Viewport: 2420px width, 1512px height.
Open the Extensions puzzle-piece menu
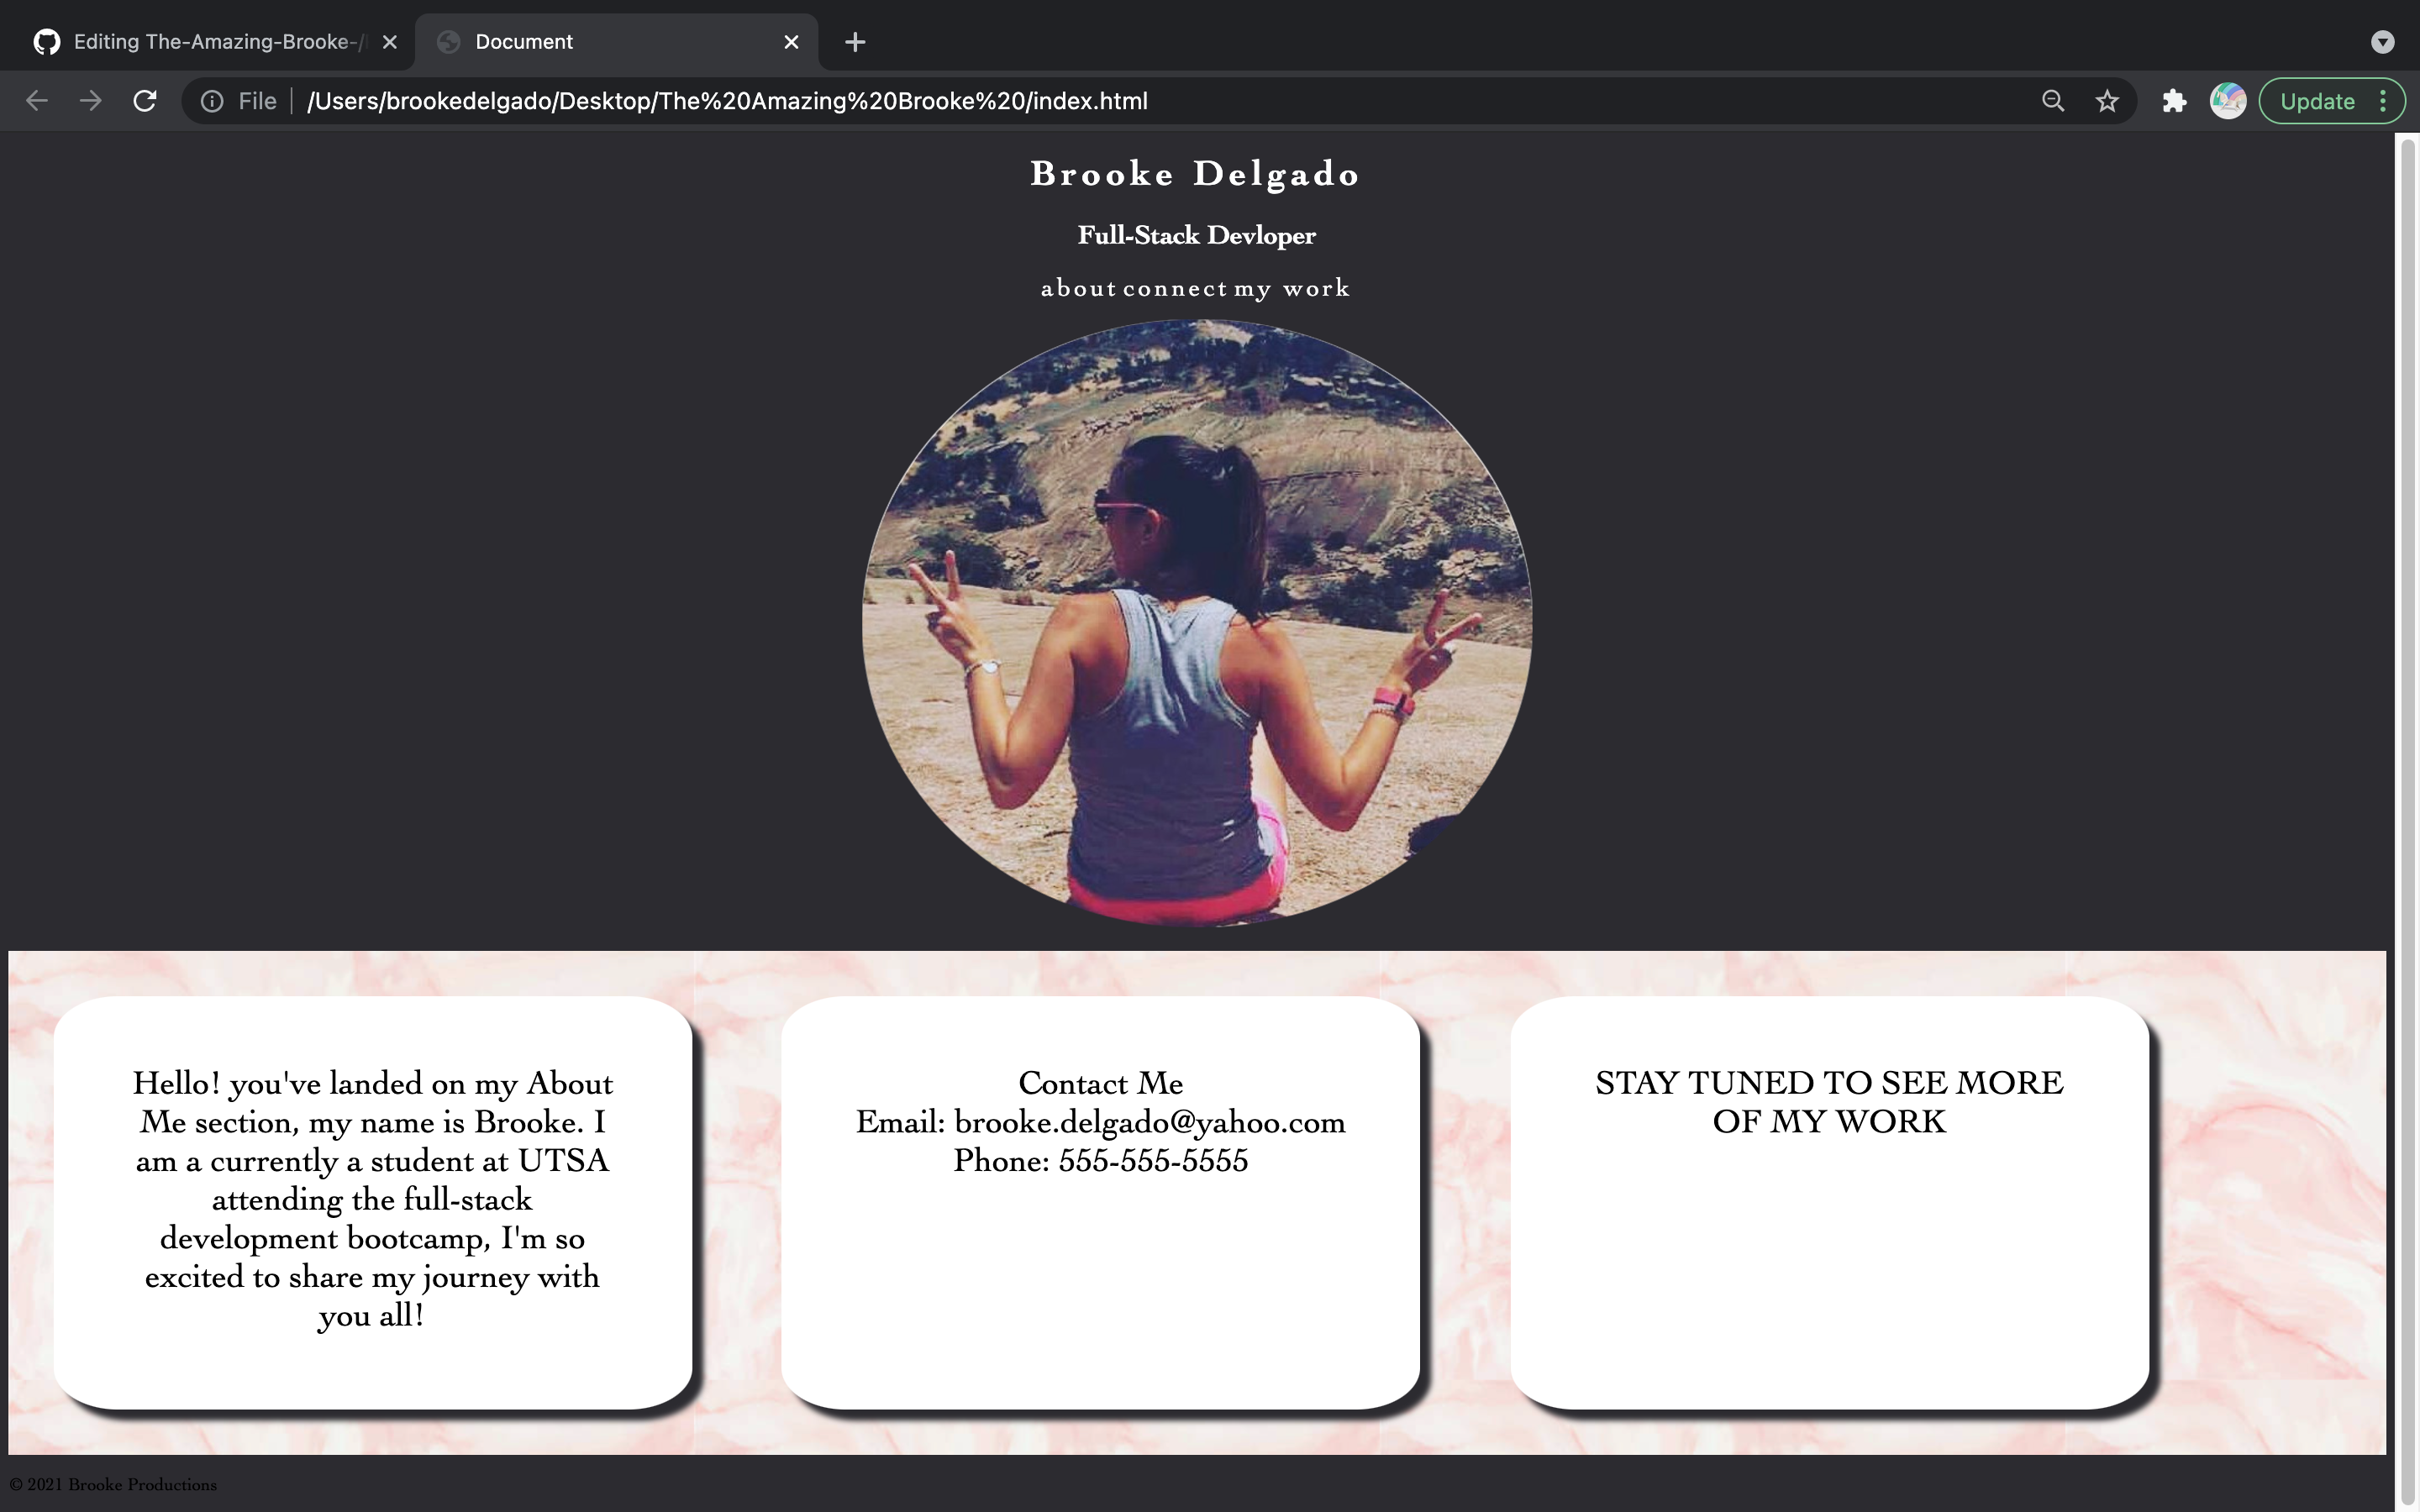point(2173,100)
